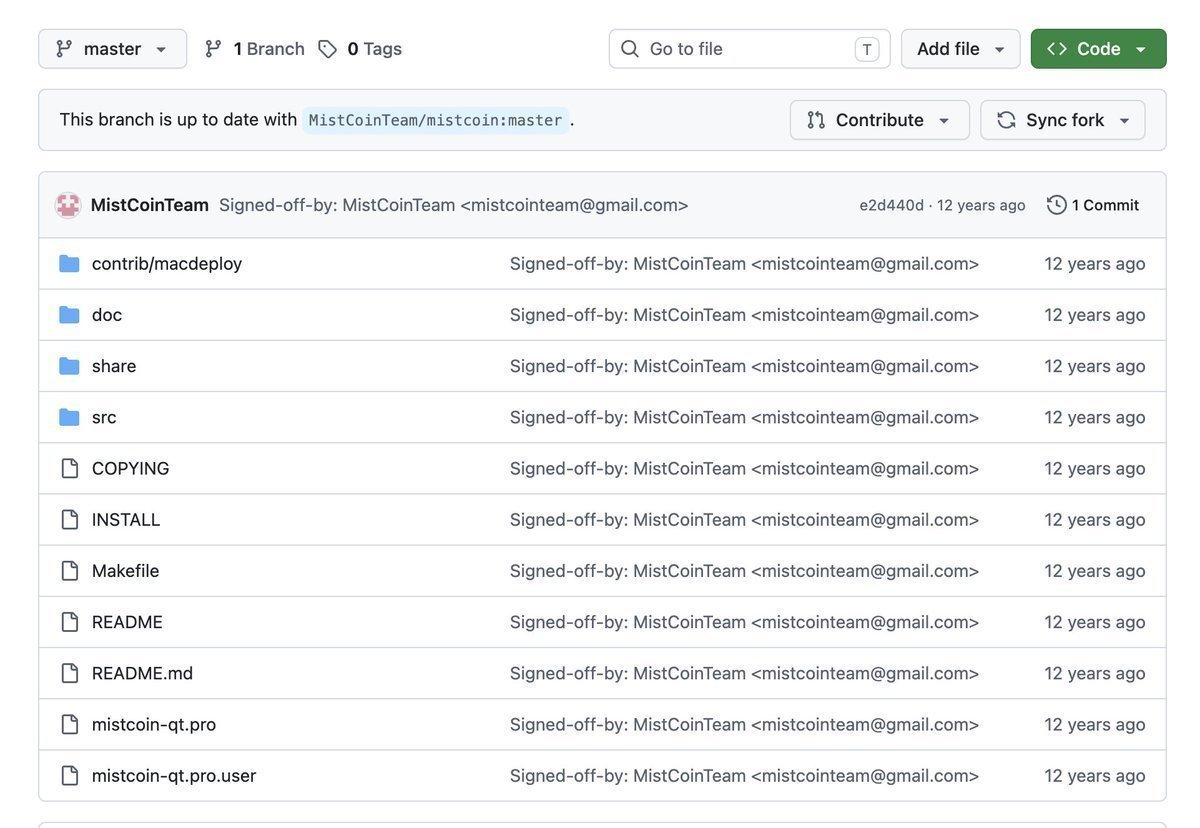This screenshot has height=828, width=1200.
Task: Open the mistcoin-qt.pro.user file
Action: point(174,776)
